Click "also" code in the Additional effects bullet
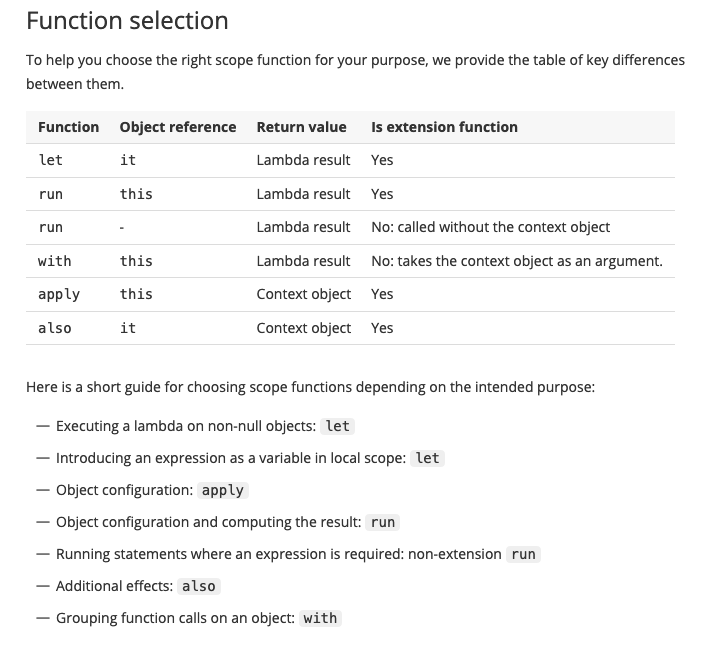 [199, 586]
